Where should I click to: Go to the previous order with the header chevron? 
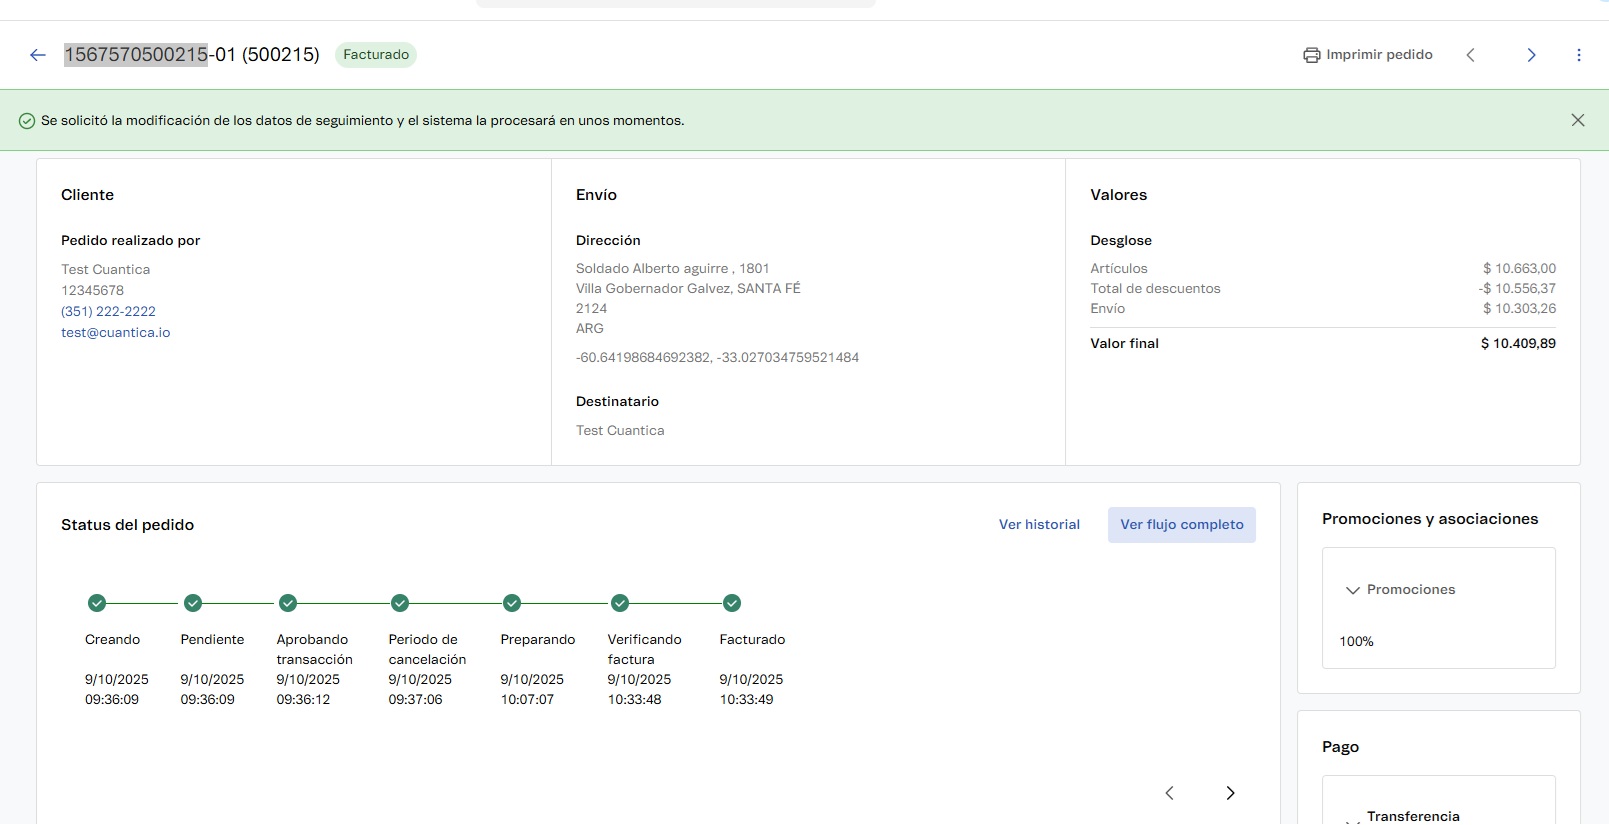pos(1470,55)
